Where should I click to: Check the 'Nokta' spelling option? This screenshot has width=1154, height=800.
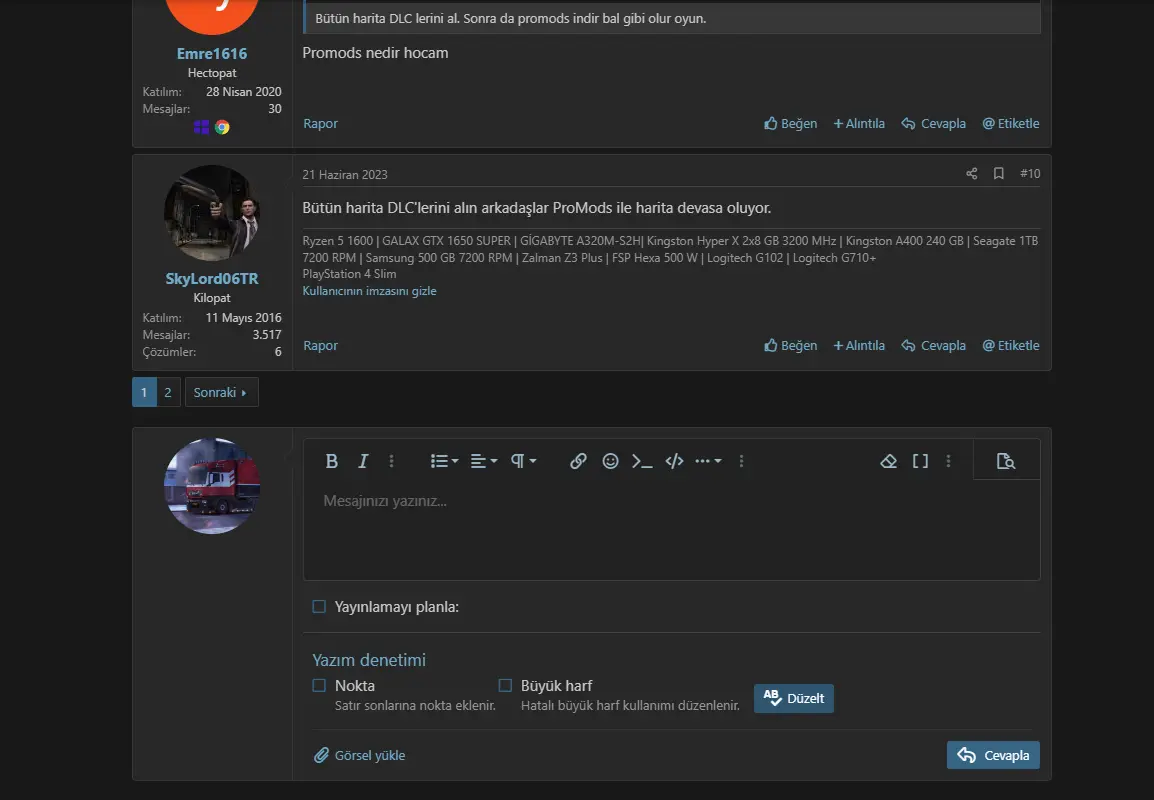click(x=319, y=685)
